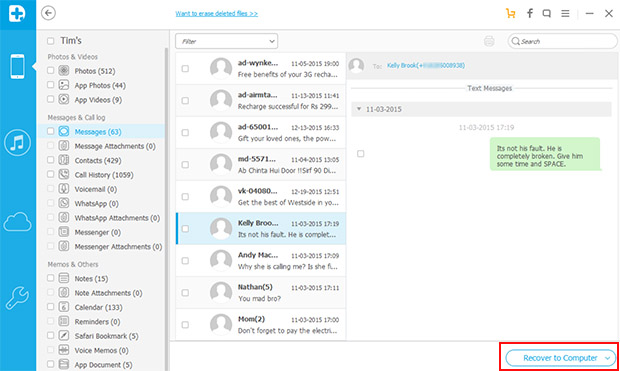This screenshot has width=620, height=371.
Task: Open the md-5571... message
Action: click(261, 165)
